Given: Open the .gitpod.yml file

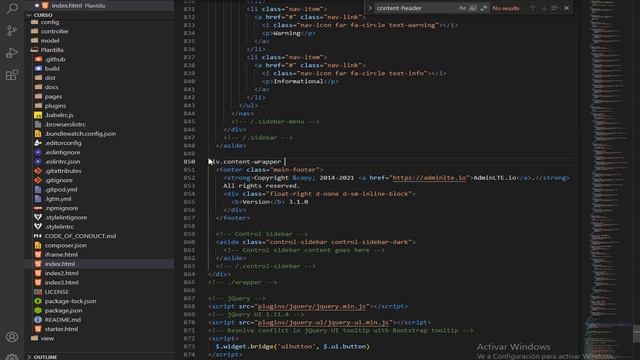Looking at the screenshot, I should pyautogui.click(x=60, y=189).
